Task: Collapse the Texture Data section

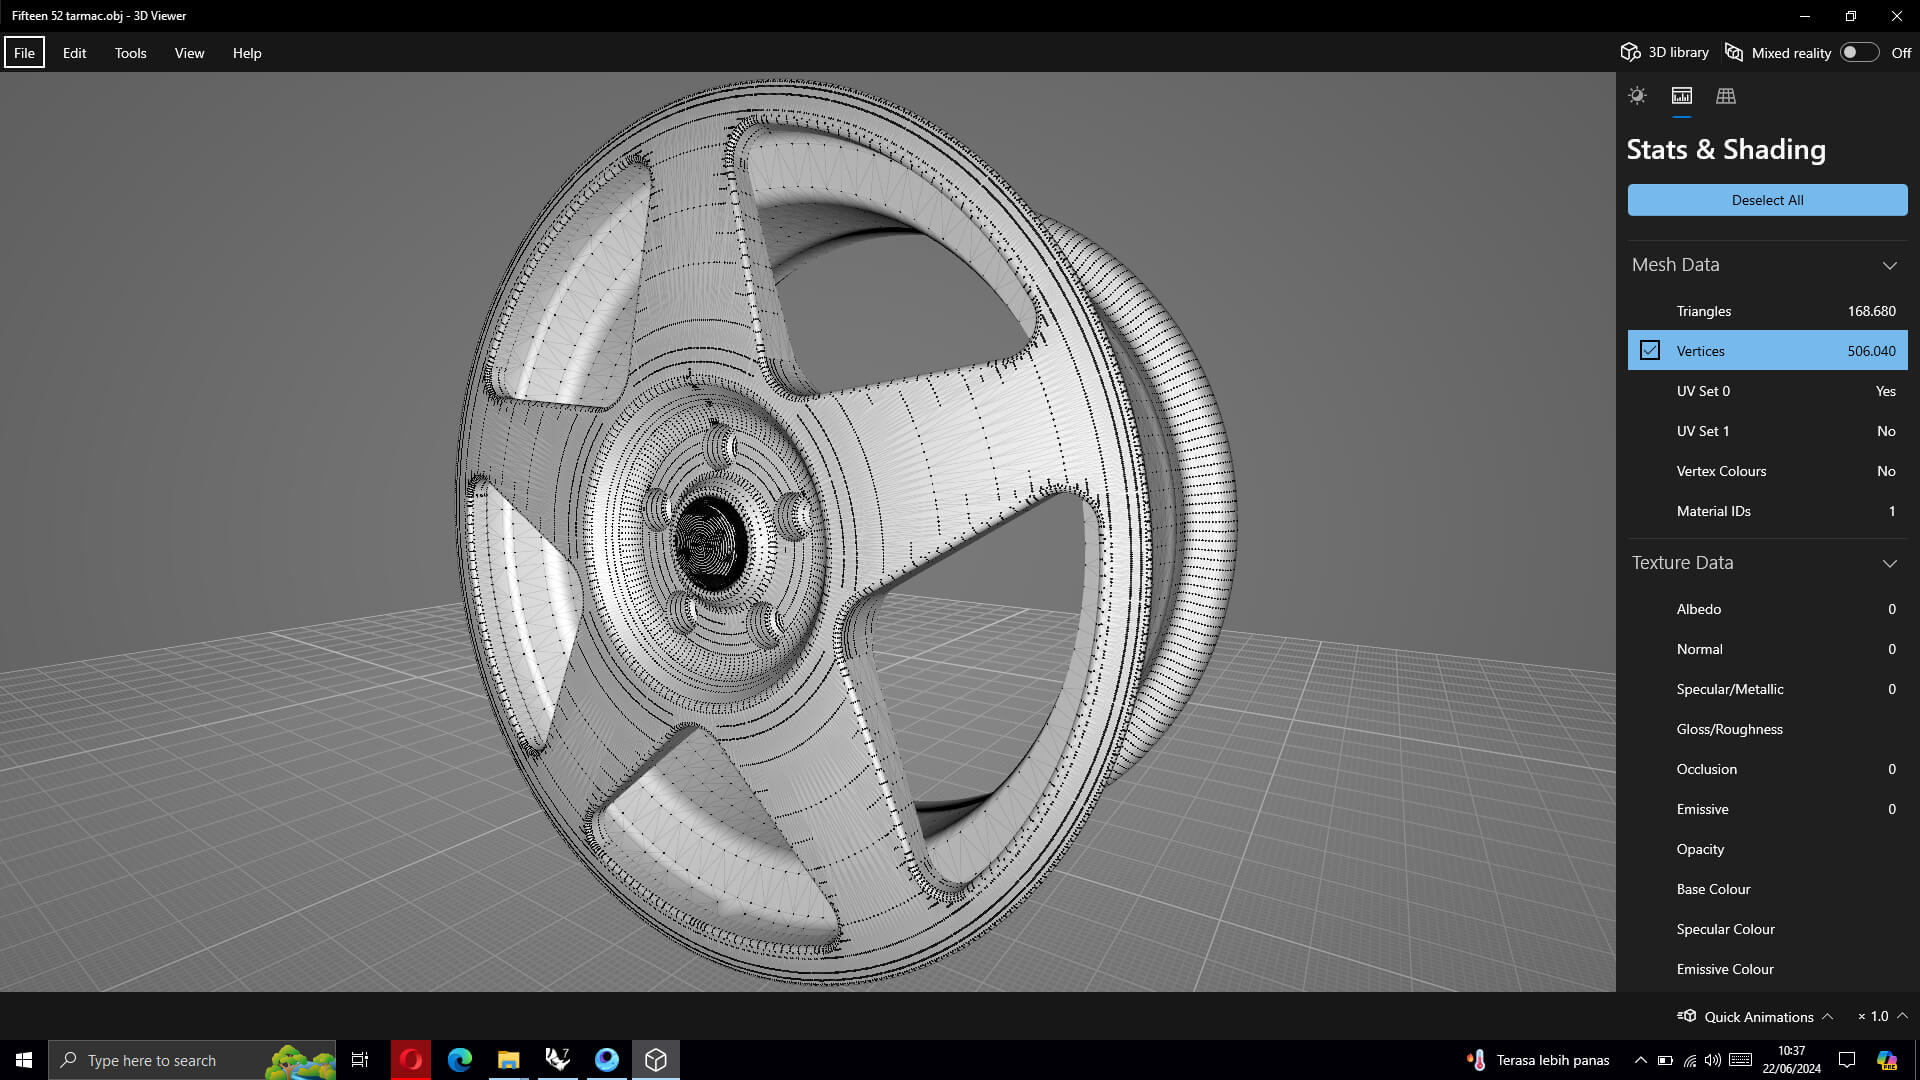Action: (x=1889, y=563)
